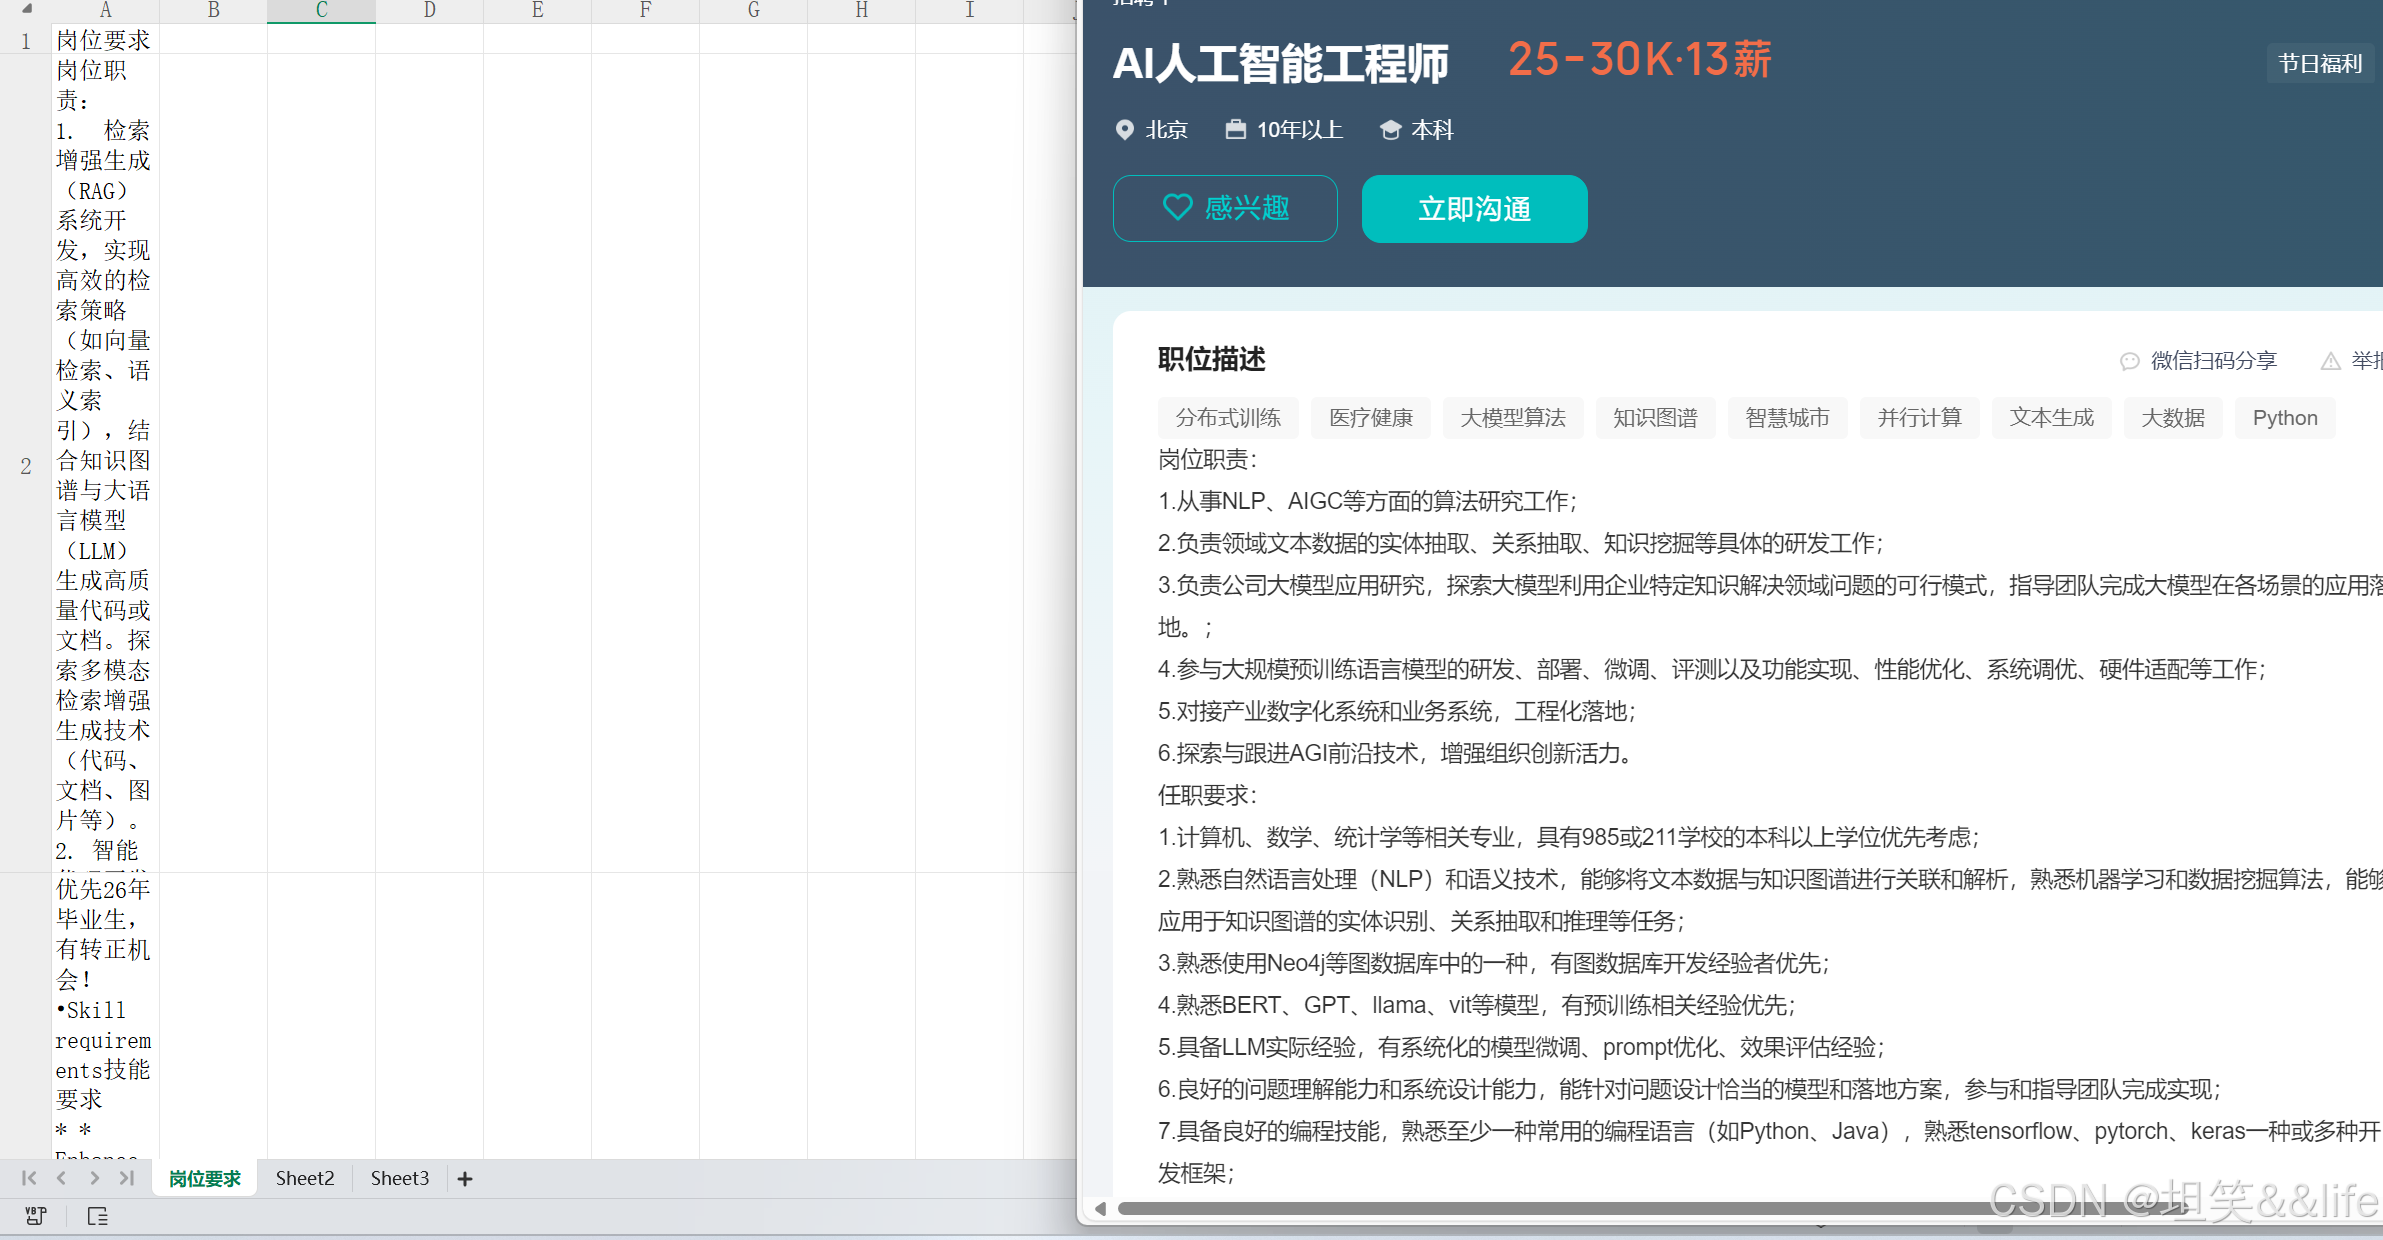Viewport: 2383px width, 1240px height.
Task: Switch to Sheet3 tab
Action: click(399, 1178)
